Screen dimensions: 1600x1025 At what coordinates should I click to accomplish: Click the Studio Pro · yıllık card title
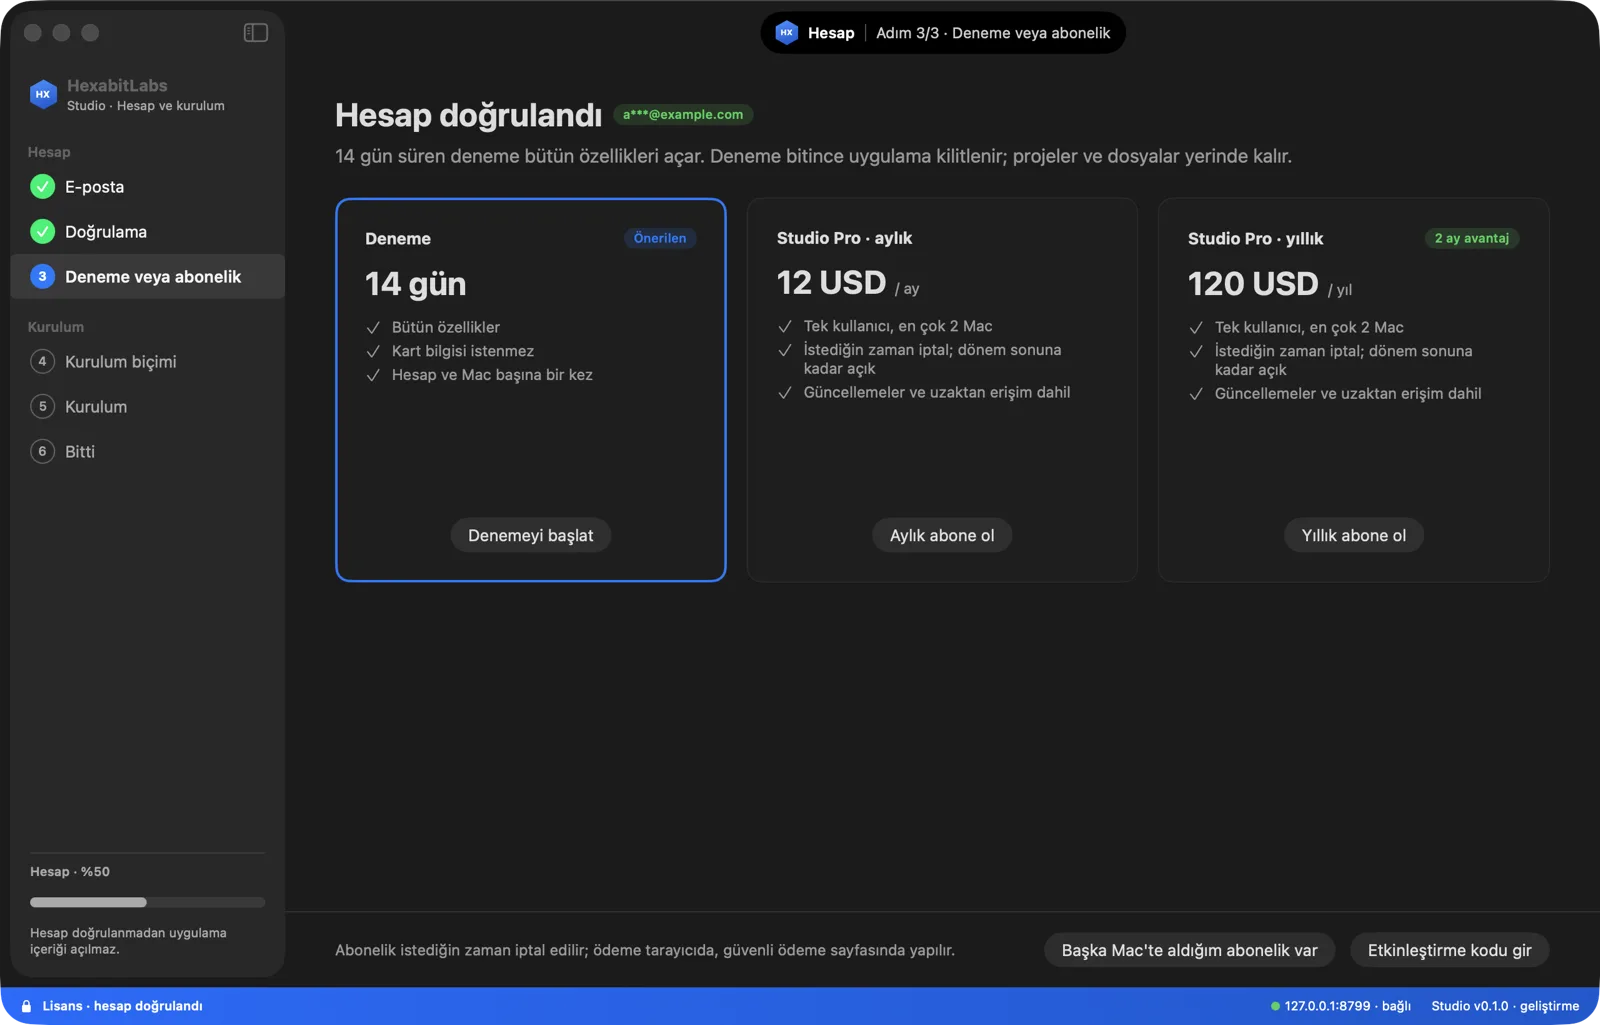[x=1256, y=238]
